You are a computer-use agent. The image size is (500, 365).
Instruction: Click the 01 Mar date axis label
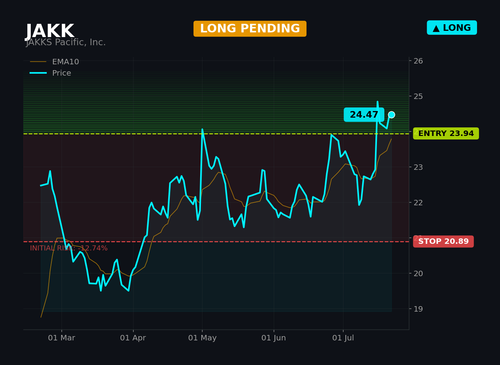pyautogui.click(x=61, y=338)
